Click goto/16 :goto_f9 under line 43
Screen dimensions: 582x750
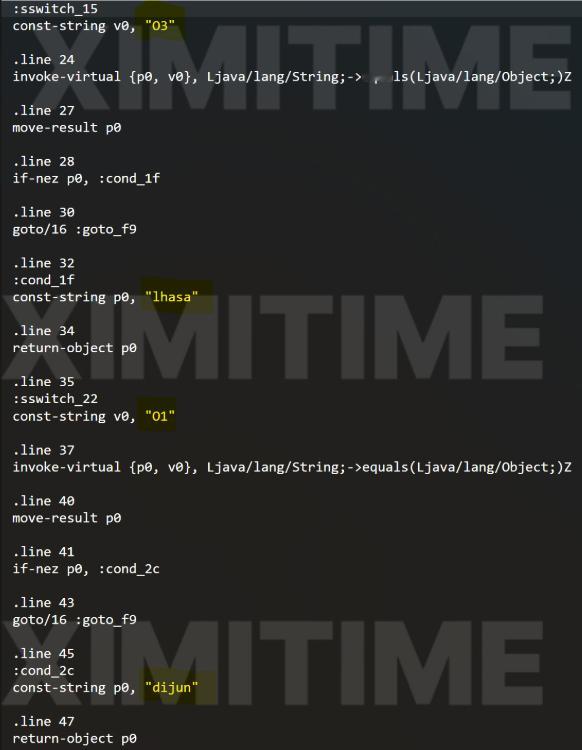(75, 619)
